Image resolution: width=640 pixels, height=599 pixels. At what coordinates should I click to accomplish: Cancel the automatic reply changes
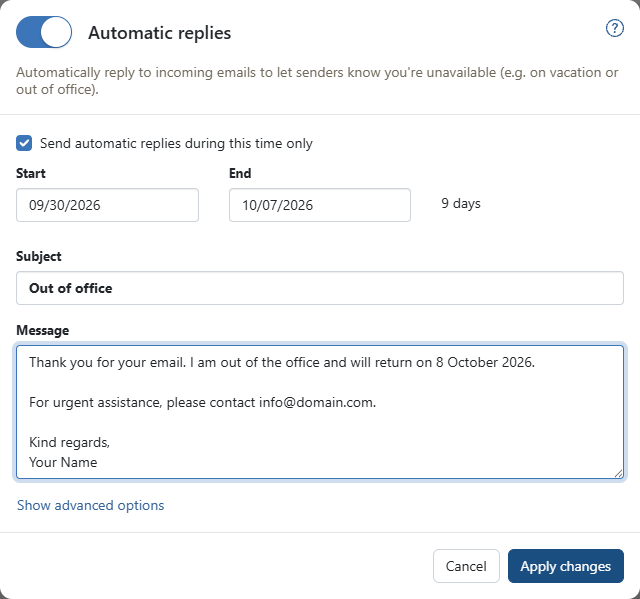466,566
